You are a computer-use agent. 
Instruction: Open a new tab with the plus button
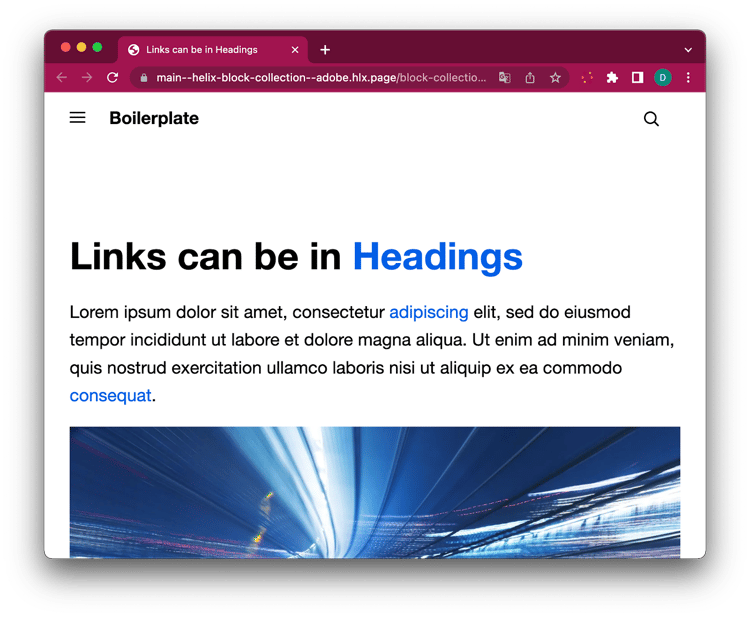[325, 50]
